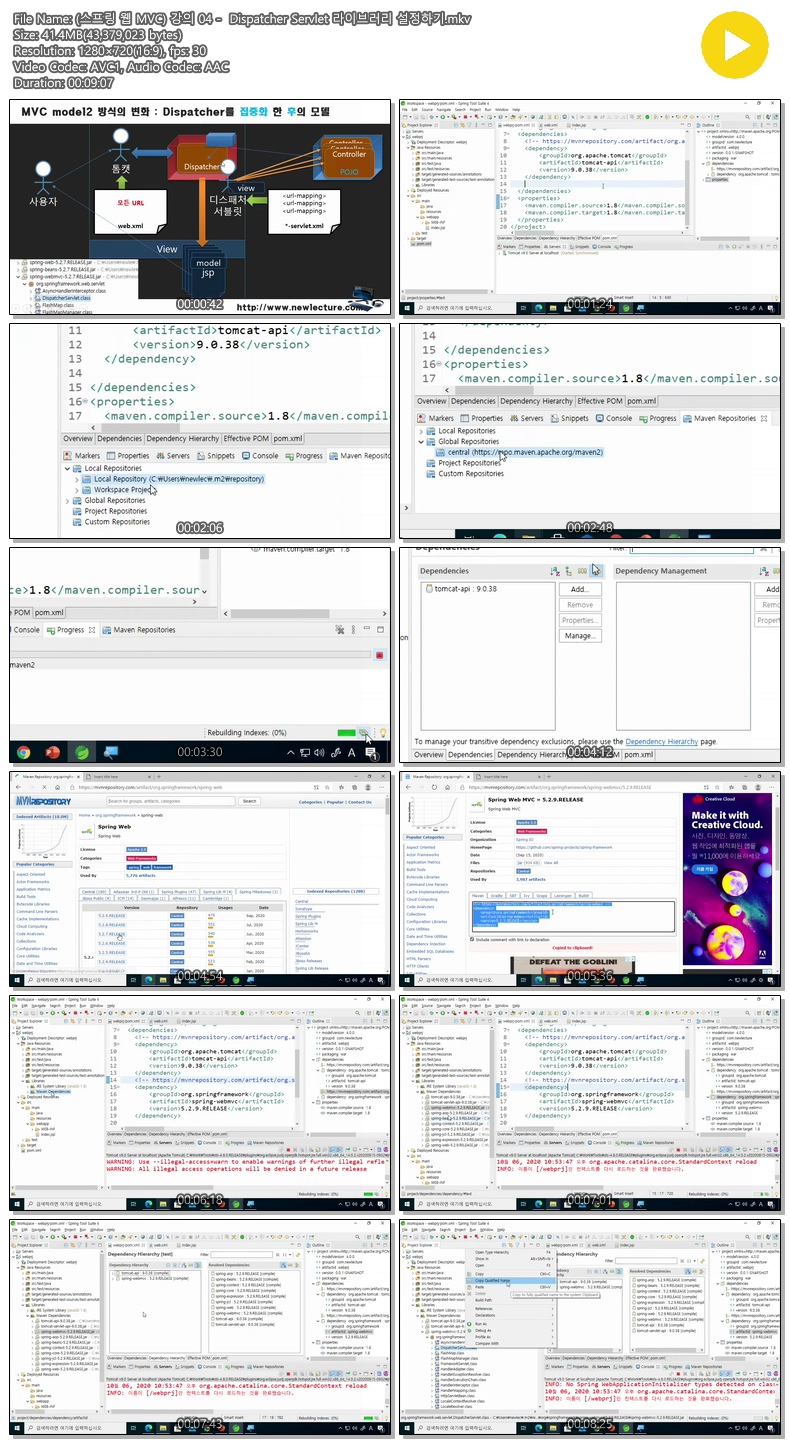Toggle Include comment with link to declaration
Viewport: 790px width, 1444px height.
click(474, 939)
